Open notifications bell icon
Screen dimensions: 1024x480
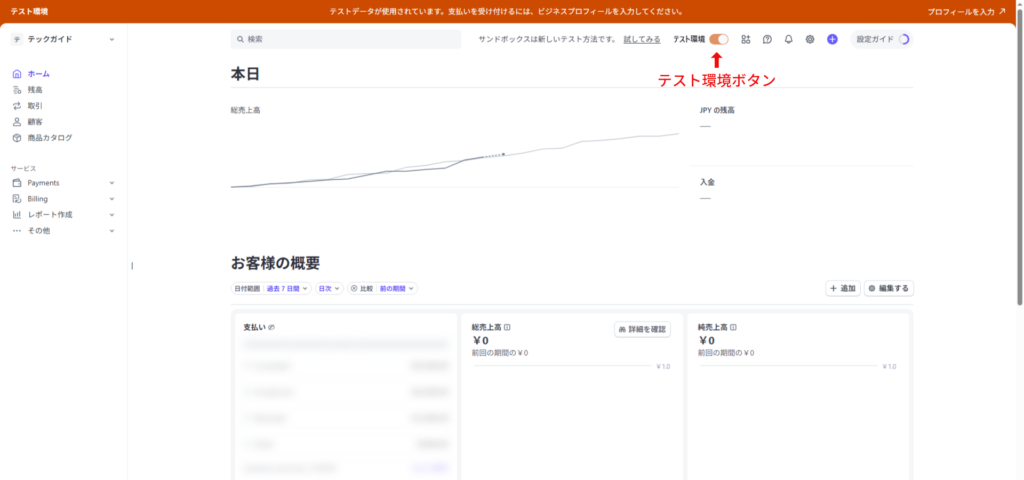pyautogui.click(x=788, y=39)
